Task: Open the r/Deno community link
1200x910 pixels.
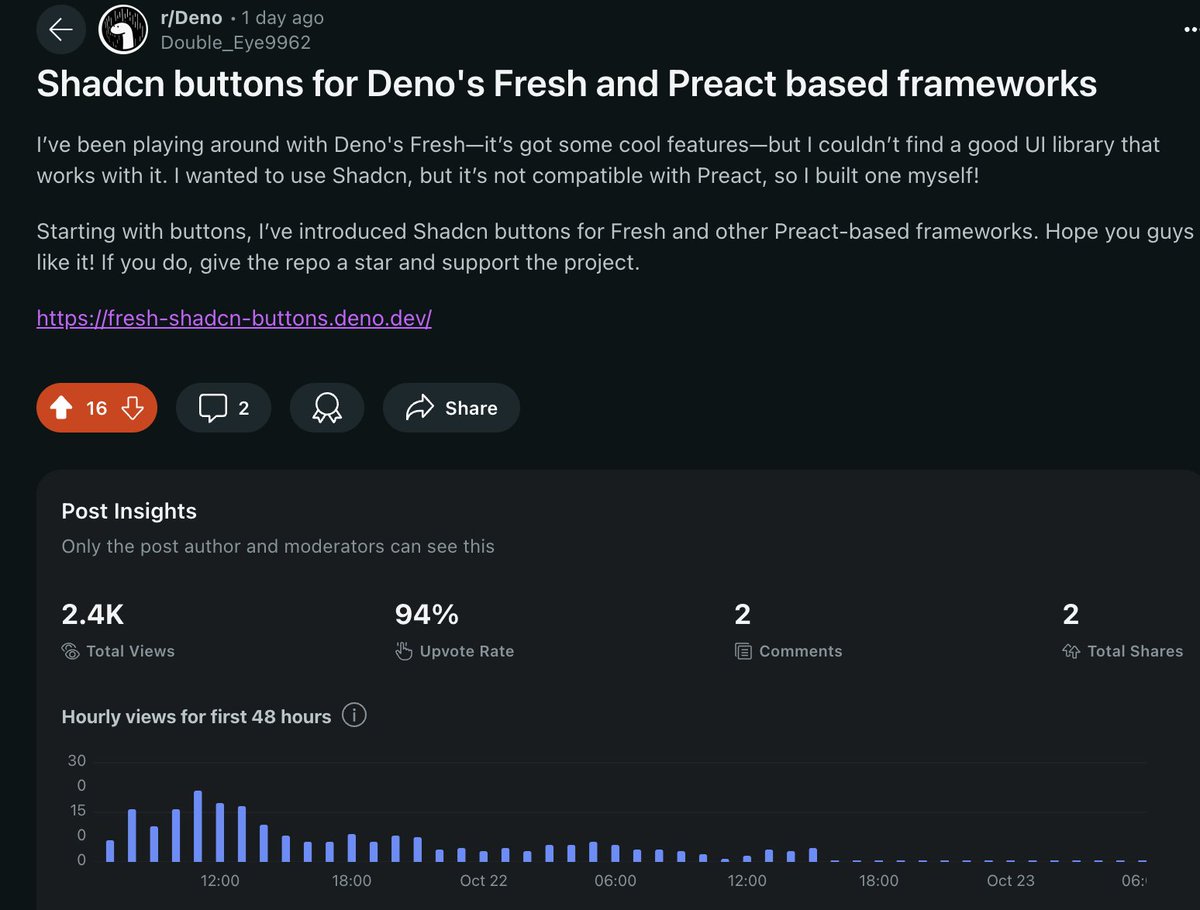Action: [x=192, y=18]
